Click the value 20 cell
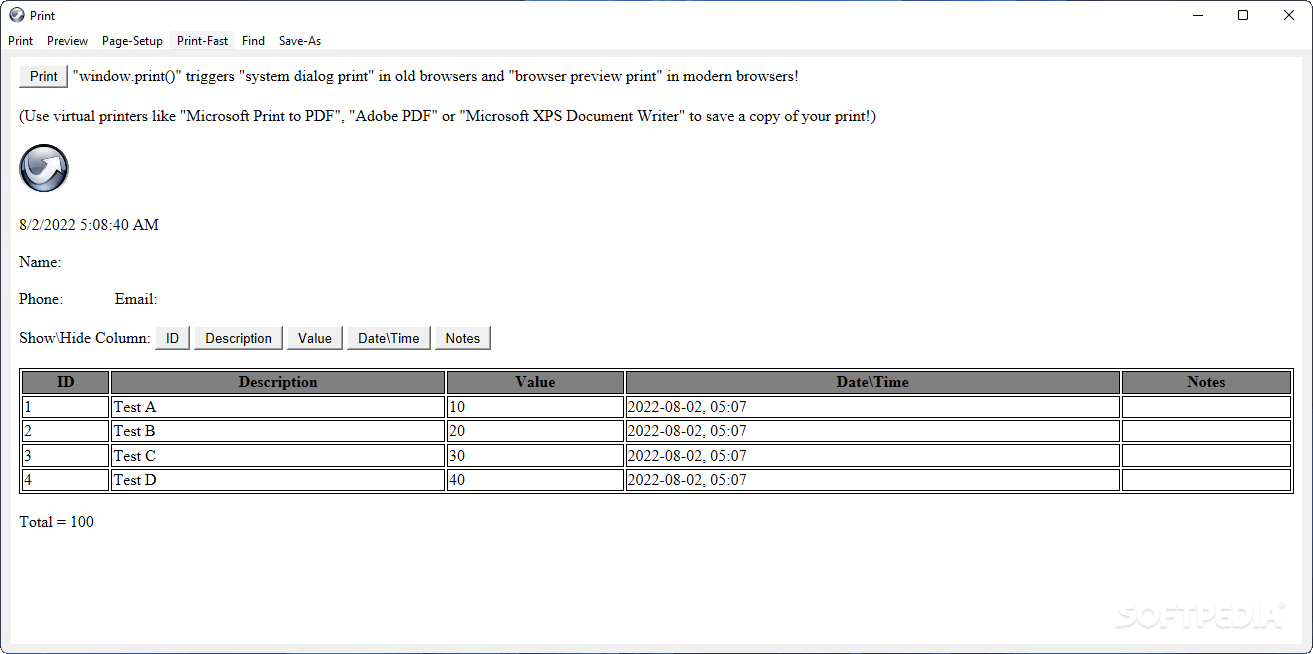Screen dimensions: 1313x654 (x=536, y=431)
